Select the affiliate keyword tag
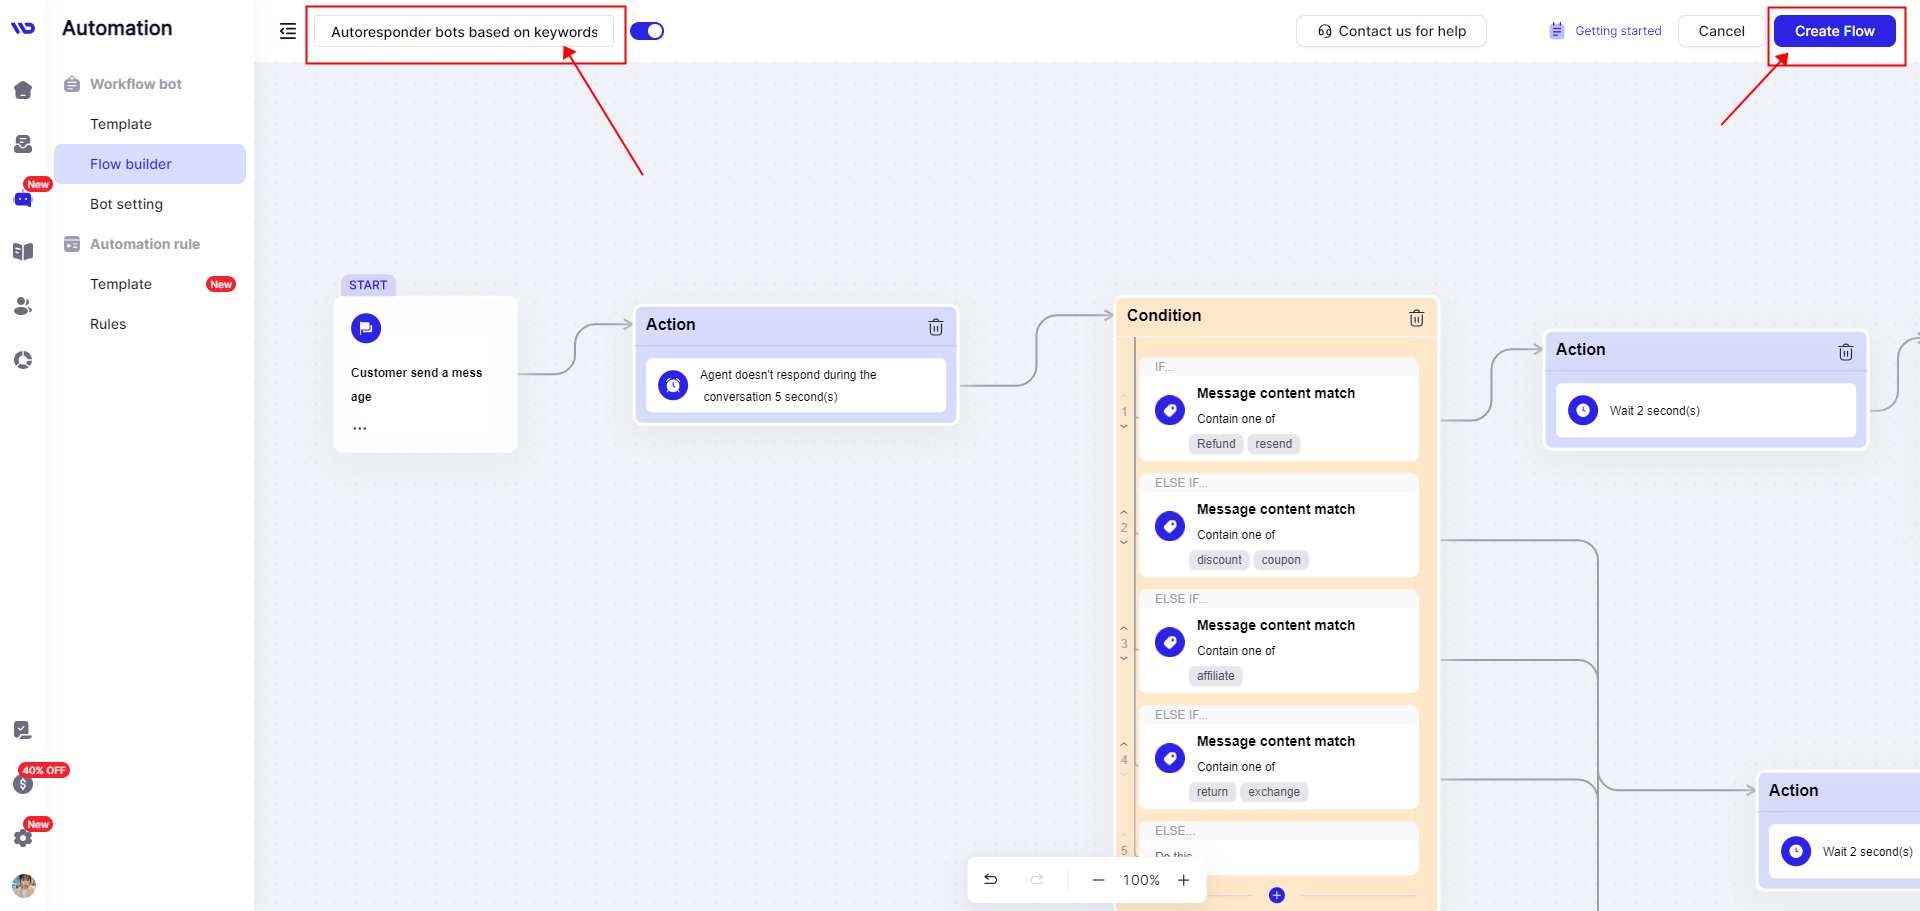The image size is (1920, 911). [x=1216, y=676]
